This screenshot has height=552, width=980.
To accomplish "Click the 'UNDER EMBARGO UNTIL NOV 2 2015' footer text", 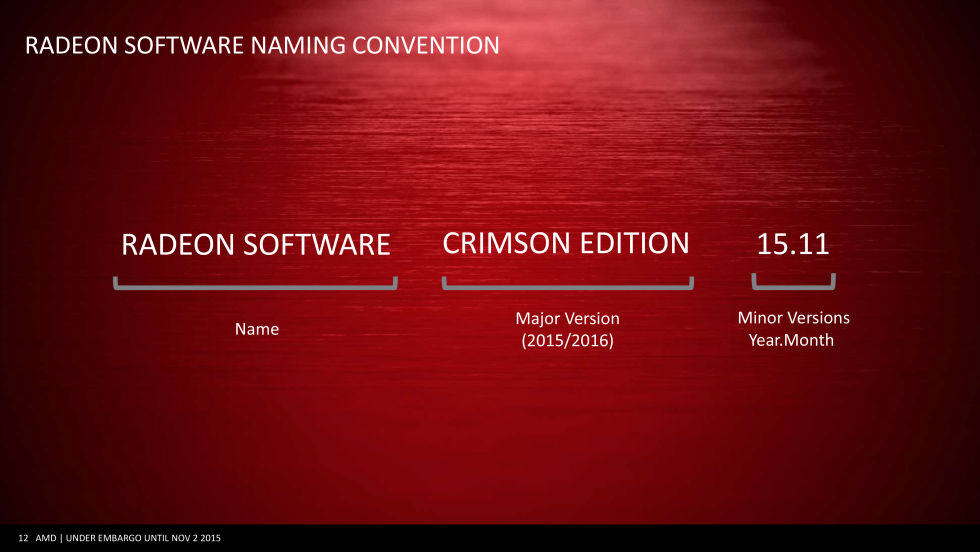I will coord(143,538).
